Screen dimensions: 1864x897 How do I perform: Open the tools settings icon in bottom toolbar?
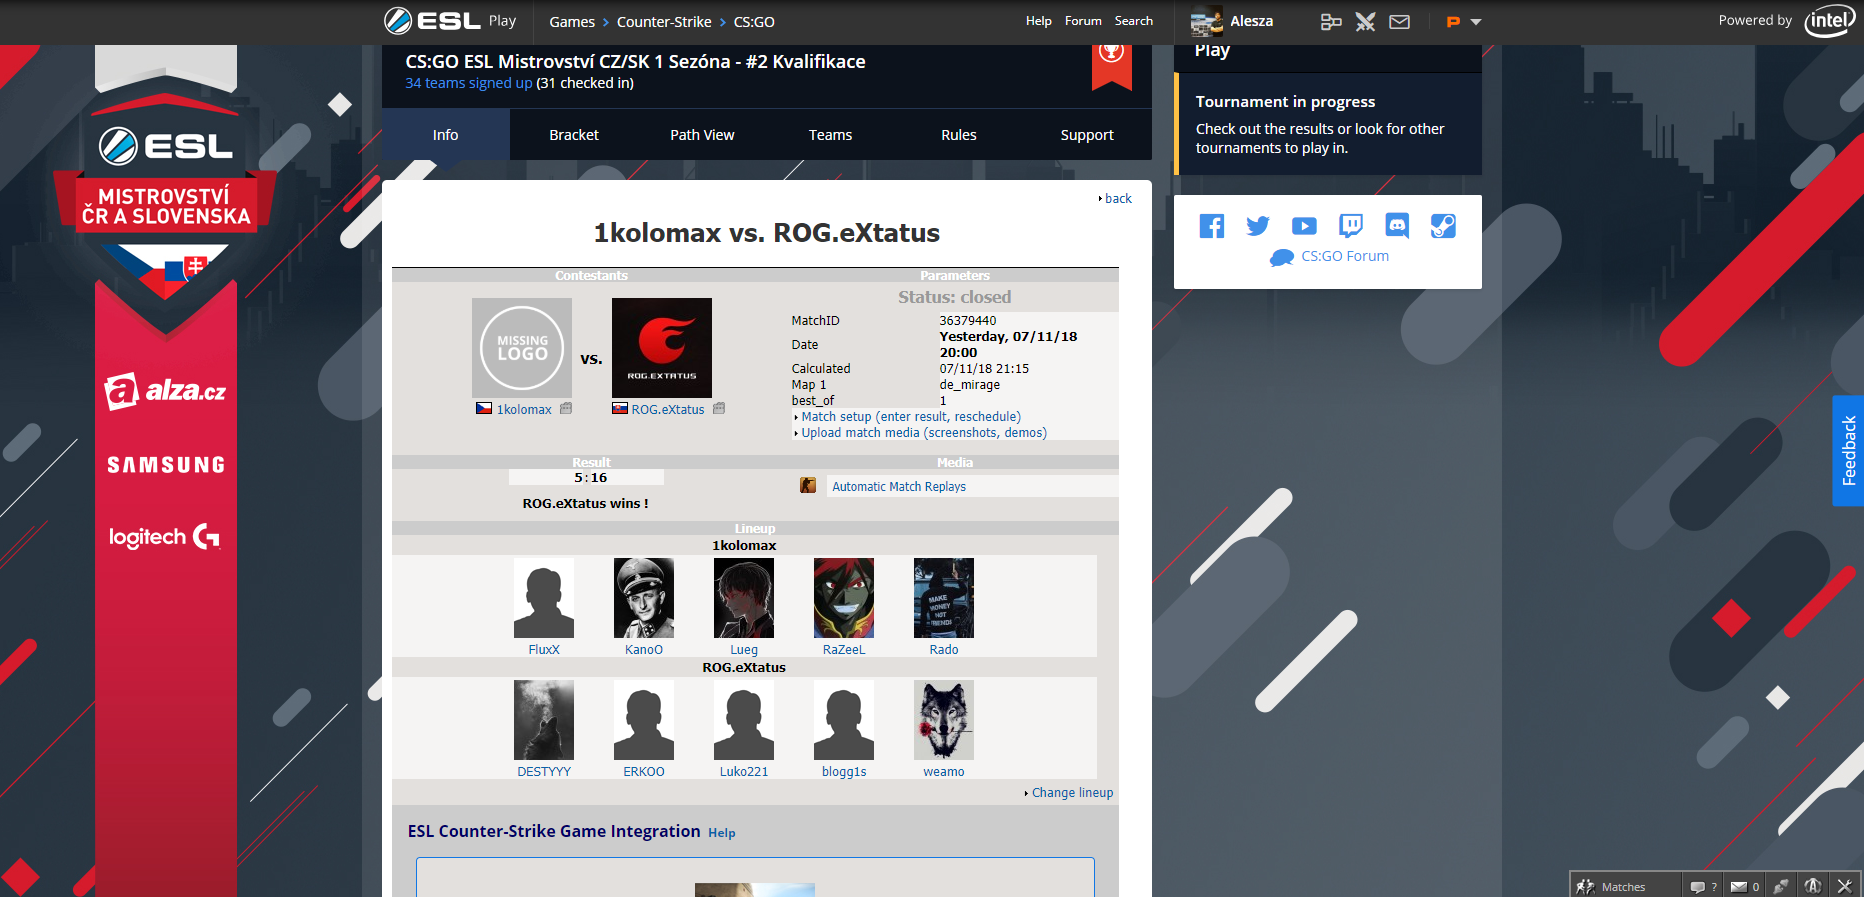[1845, 886]
